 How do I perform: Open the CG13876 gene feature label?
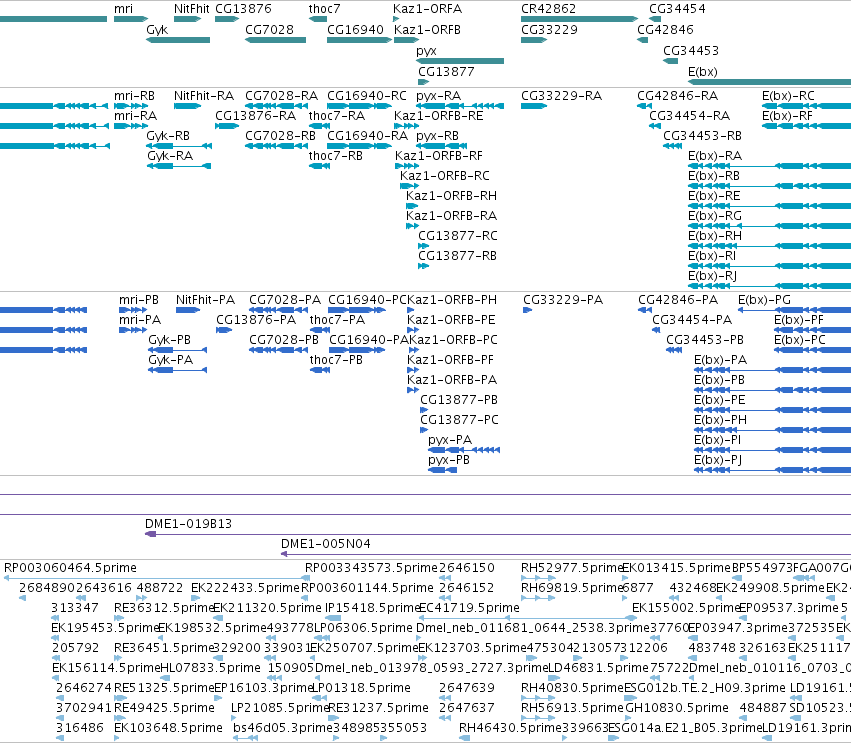coord(243,9)
